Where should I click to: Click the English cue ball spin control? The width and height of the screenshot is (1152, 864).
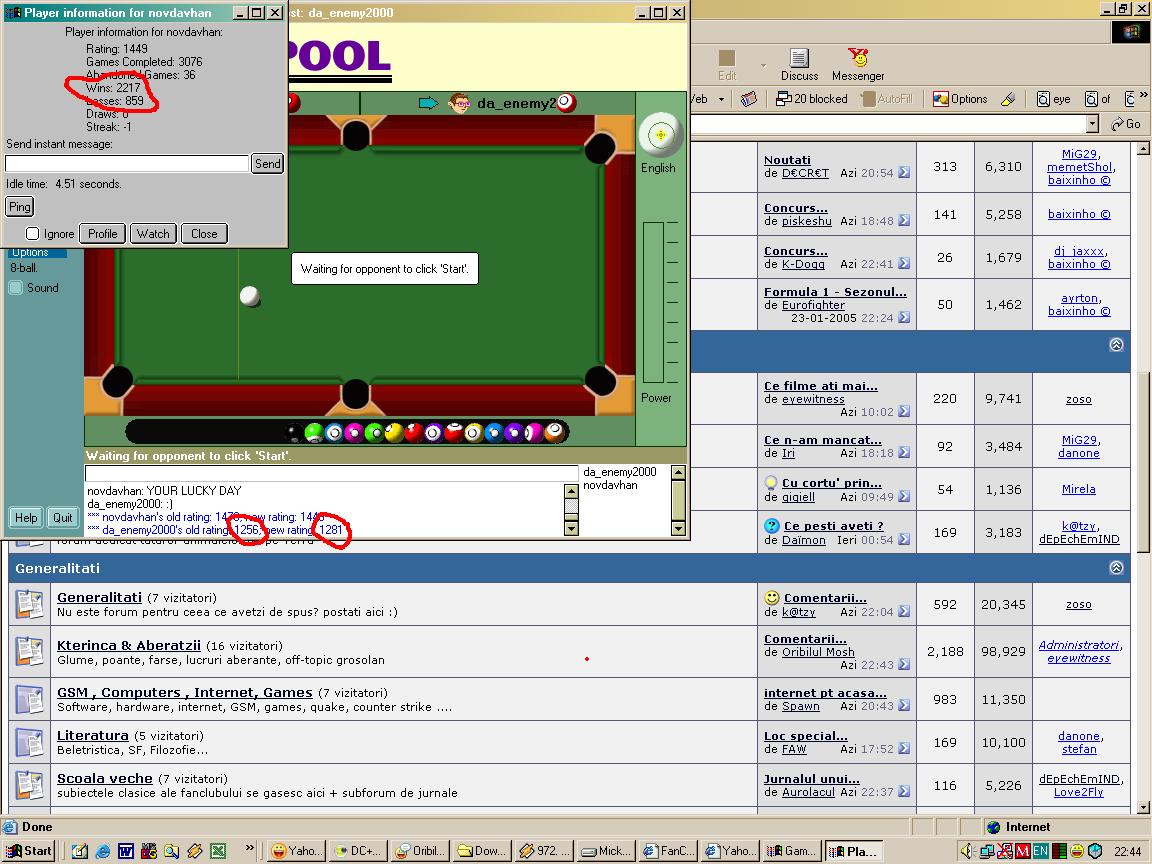[659, 134]
